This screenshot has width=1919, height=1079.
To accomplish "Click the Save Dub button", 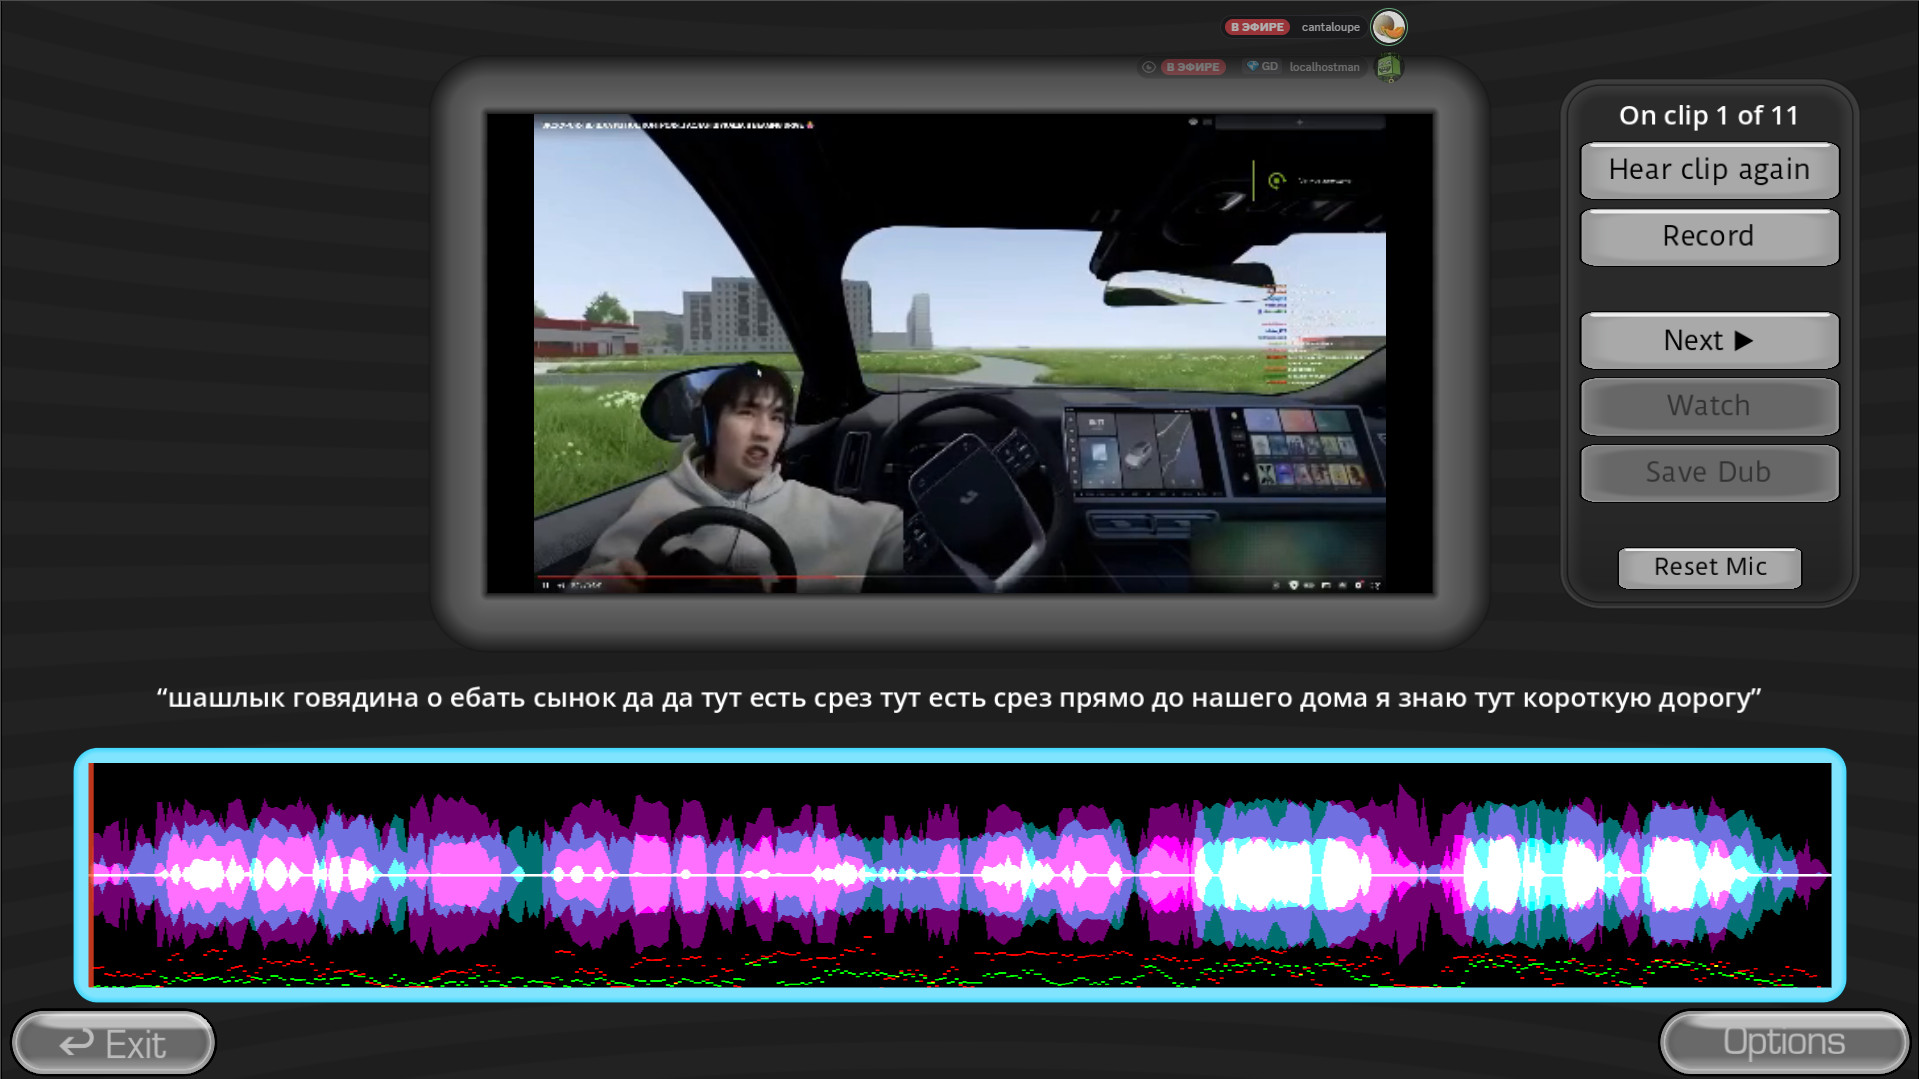I will click(x=1709, y=473).
